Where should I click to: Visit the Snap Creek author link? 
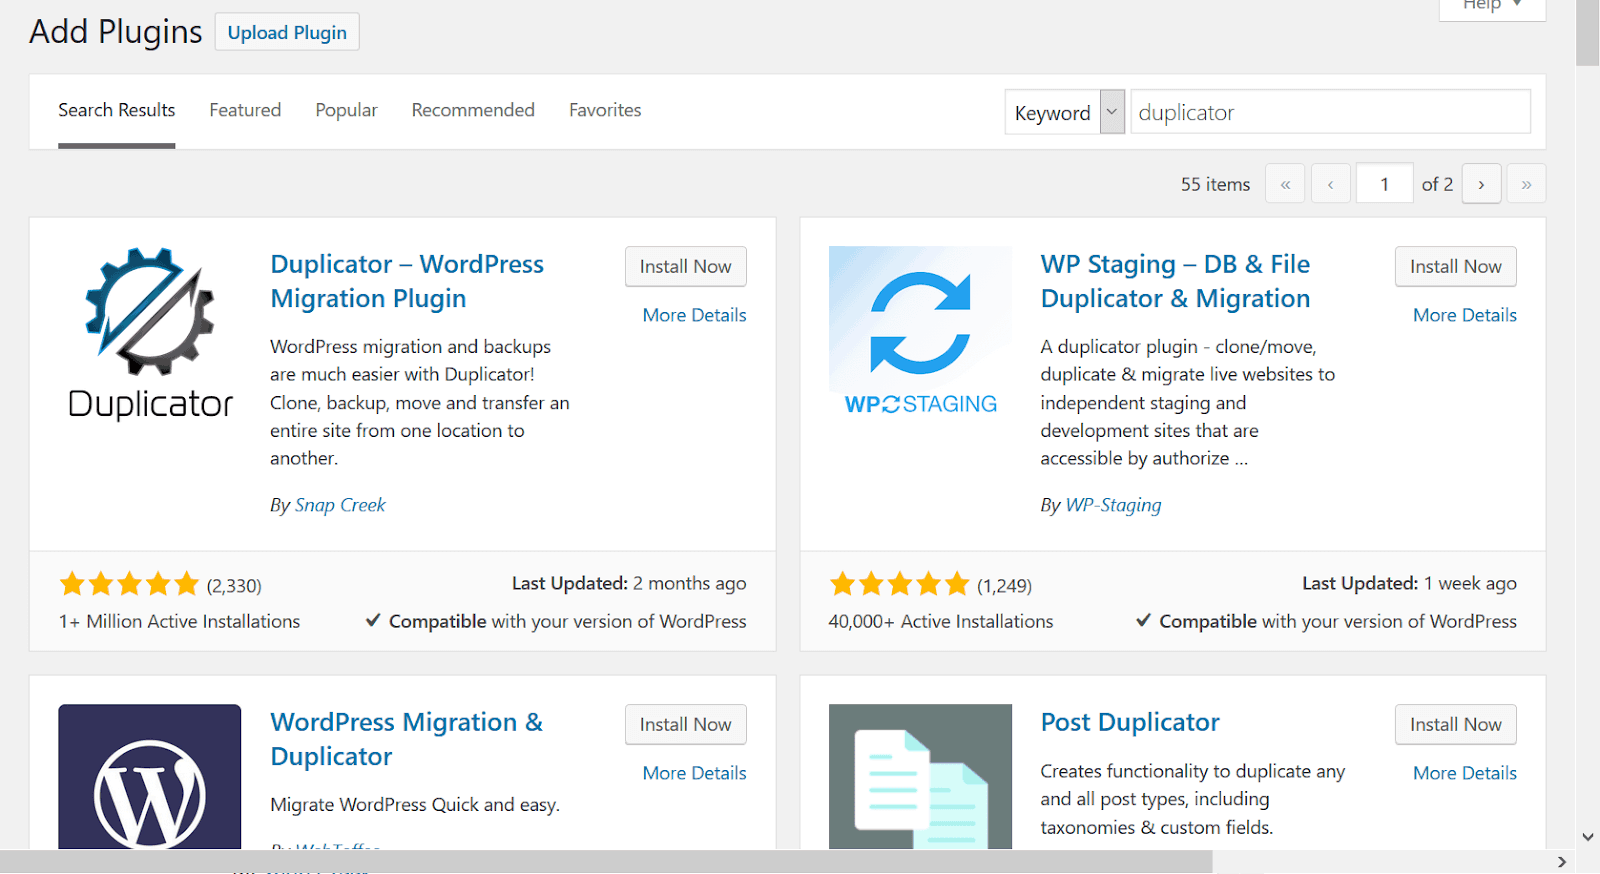[340, 505]
